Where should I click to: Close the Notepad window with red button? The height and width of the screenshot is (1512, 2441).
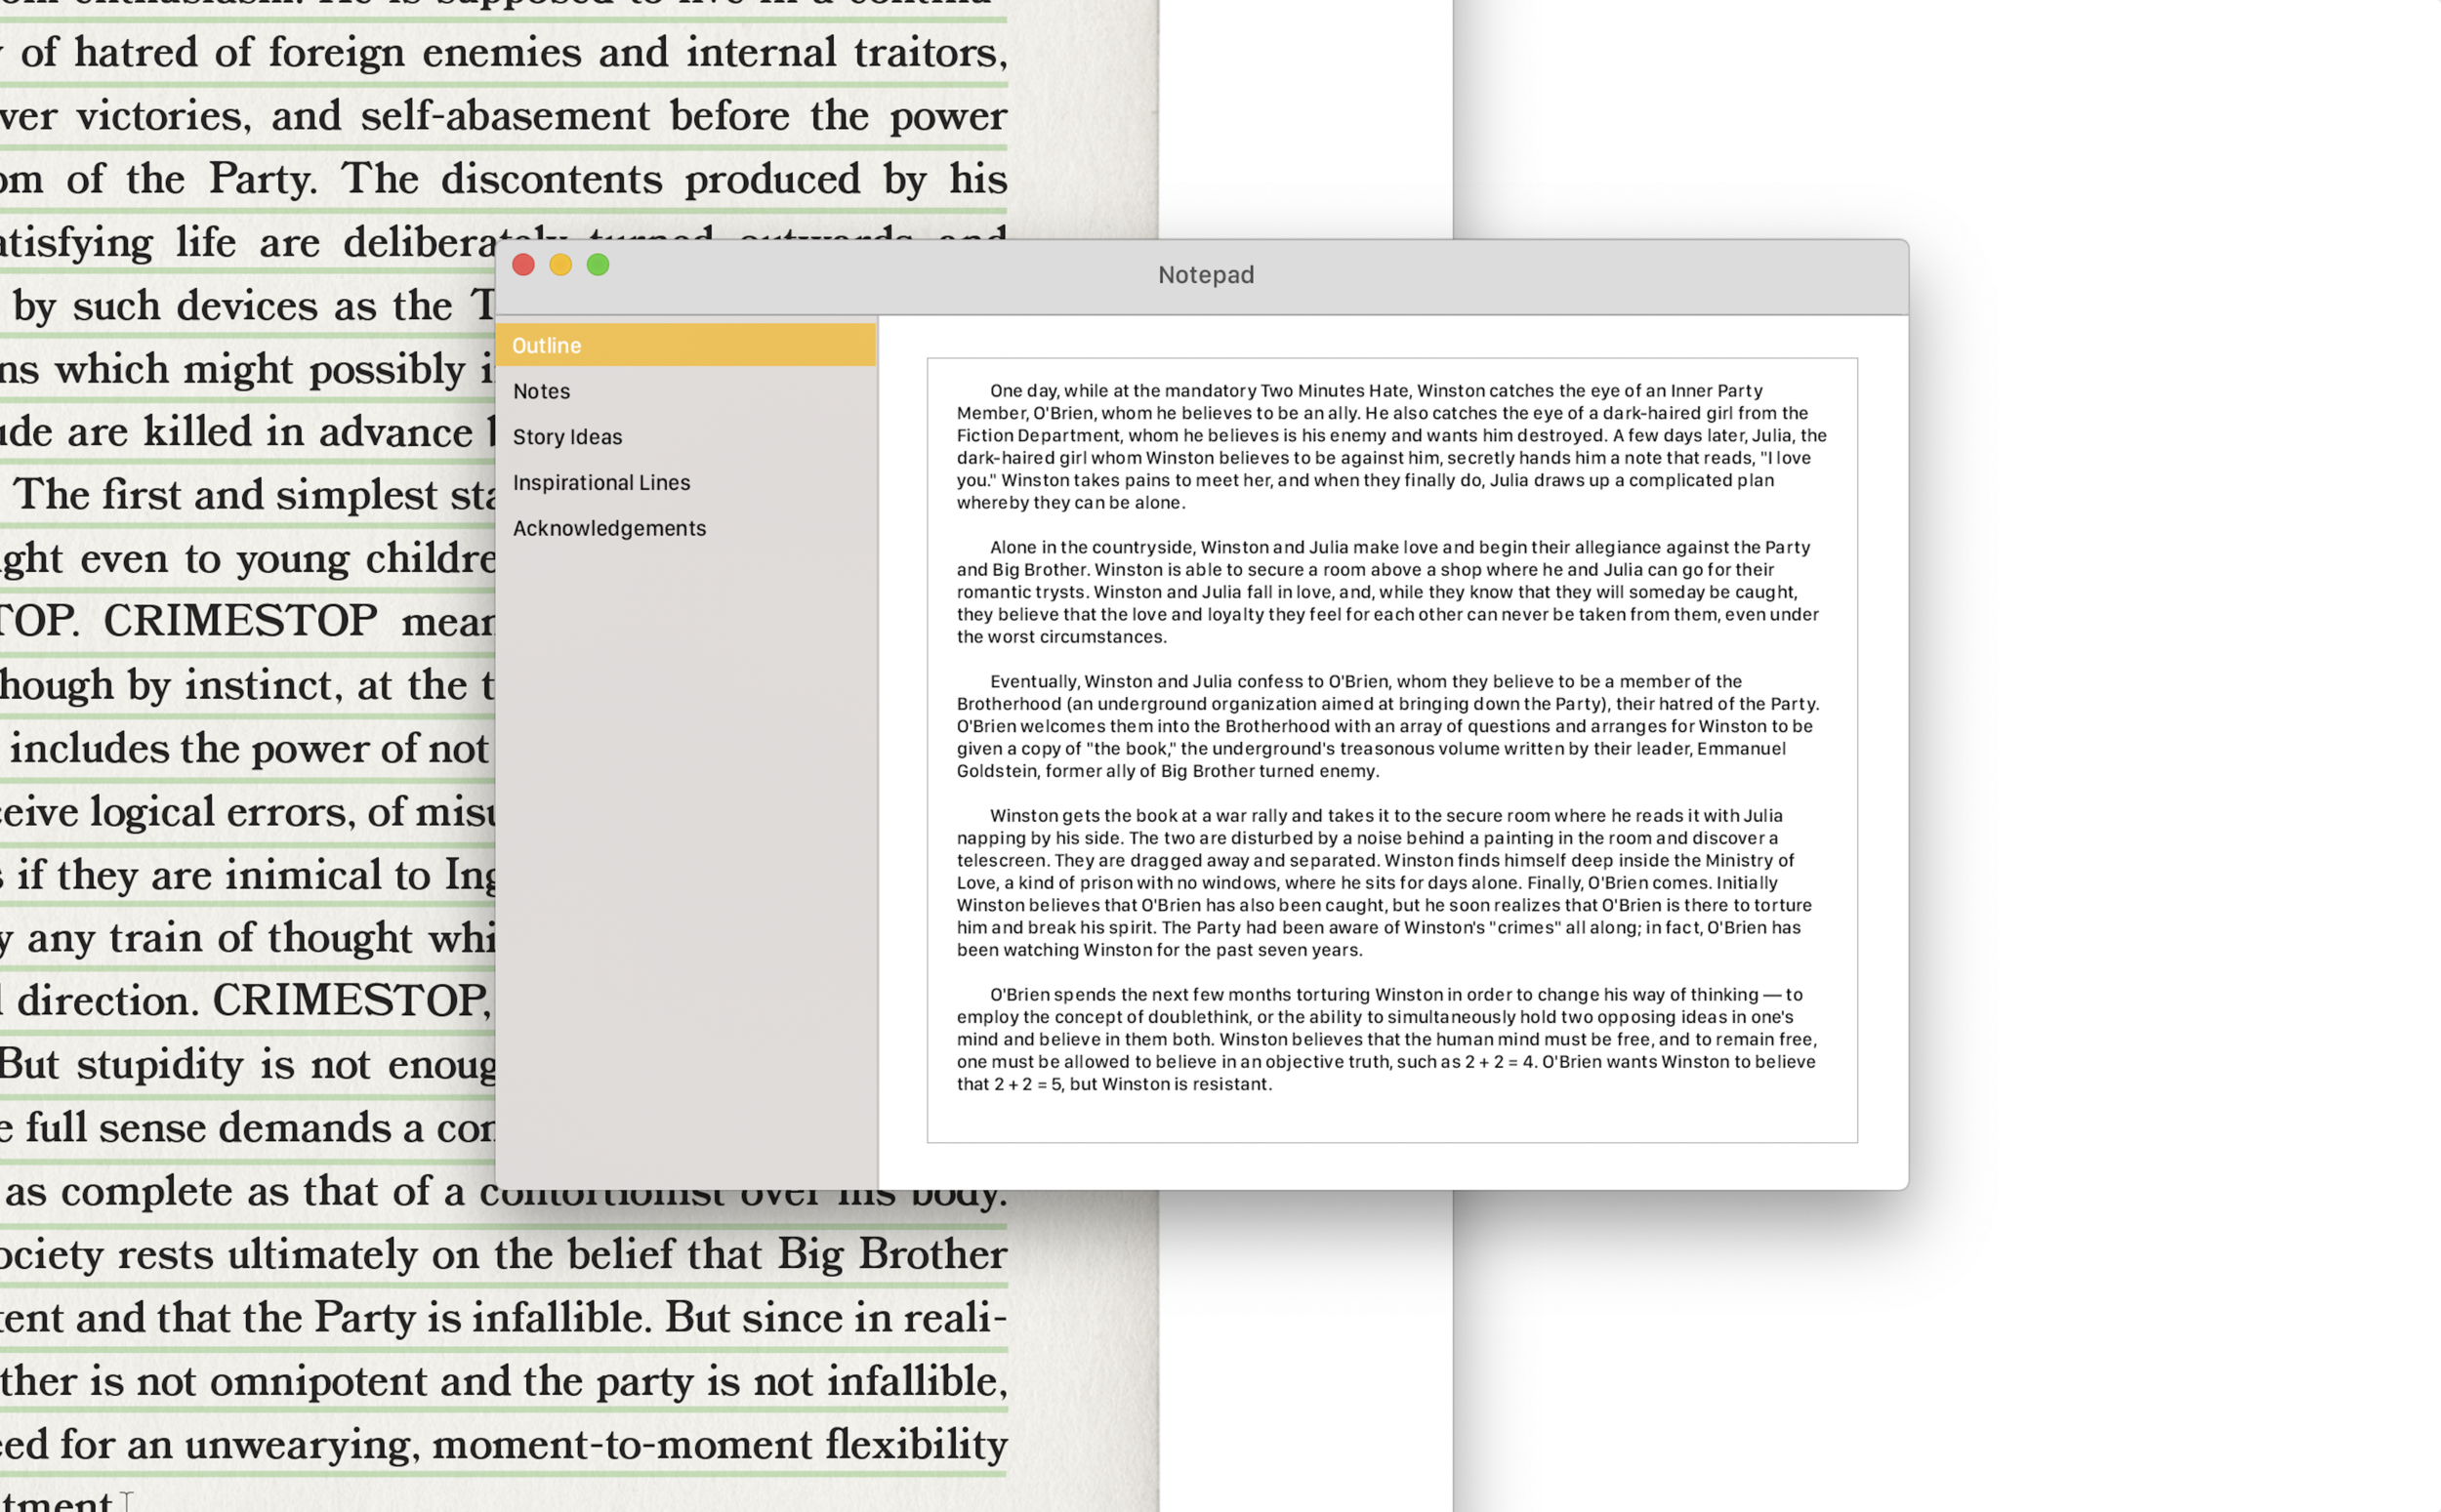[x=523, y=265]
